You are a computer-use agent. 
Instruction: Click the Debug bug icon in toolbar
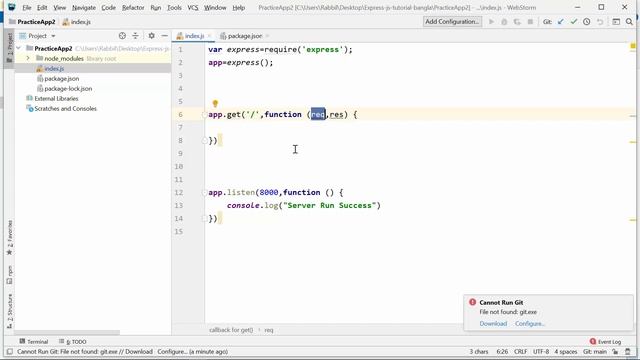504,22
